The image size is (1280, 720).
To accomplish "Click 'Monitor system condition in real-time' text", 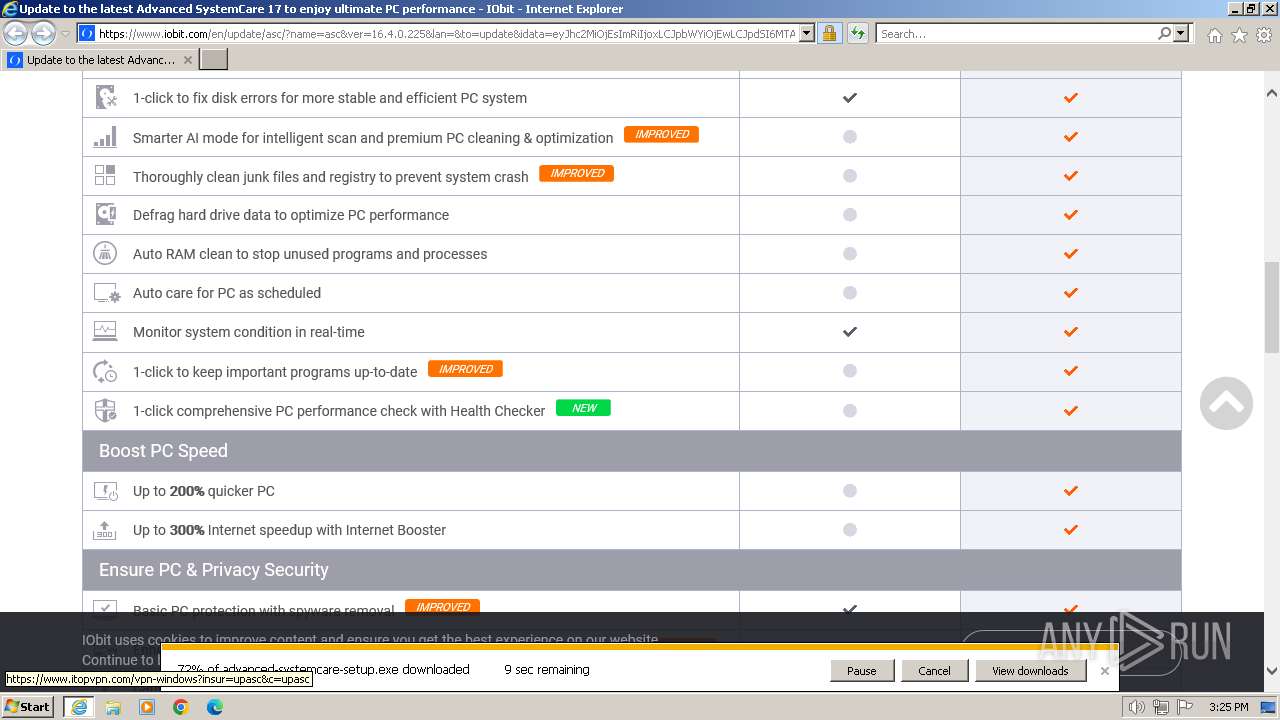I will coord(249,332).
